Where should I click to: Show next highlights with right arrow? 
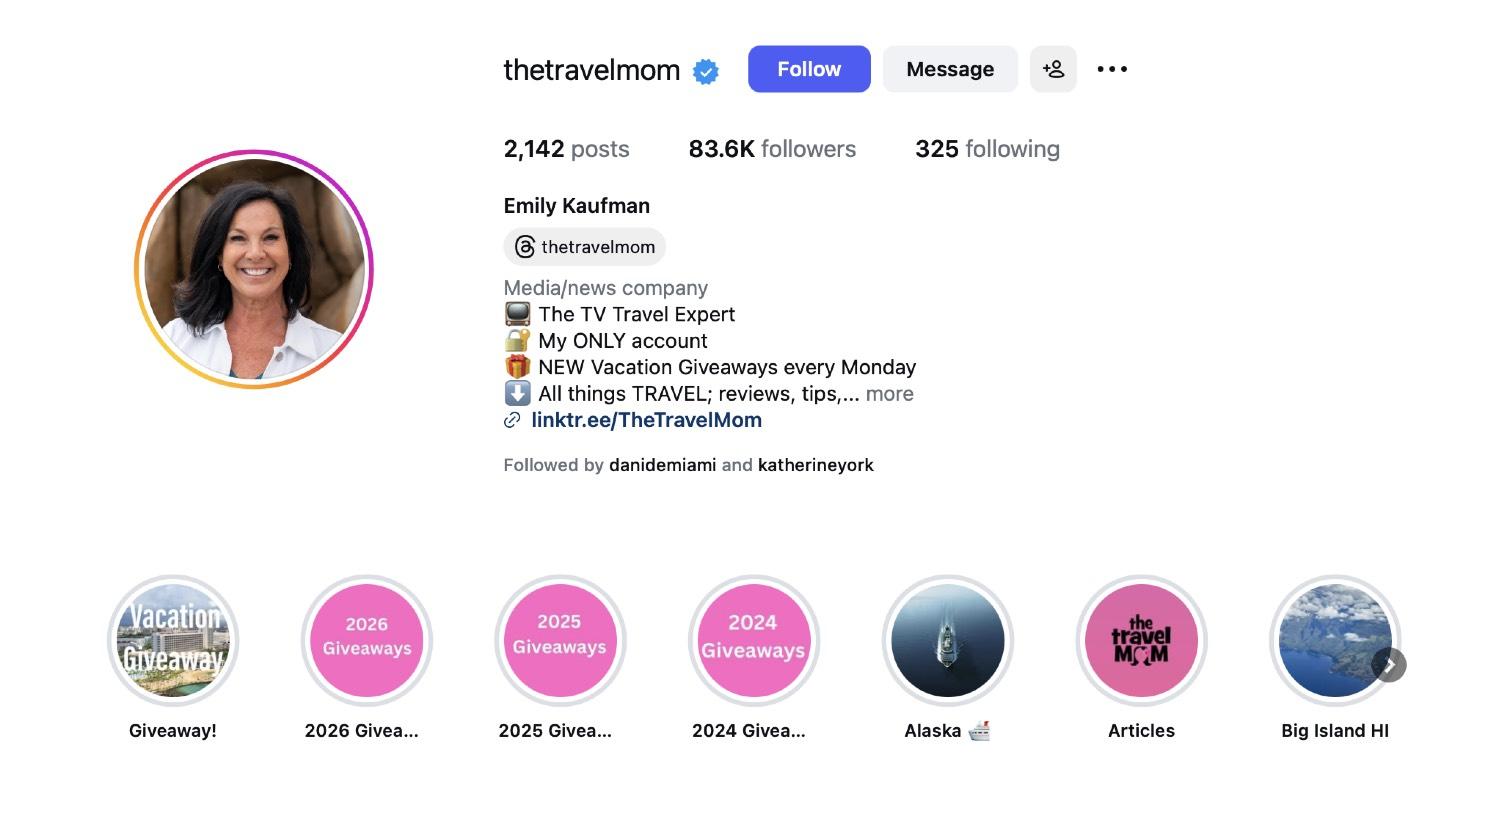point(1389,665)
